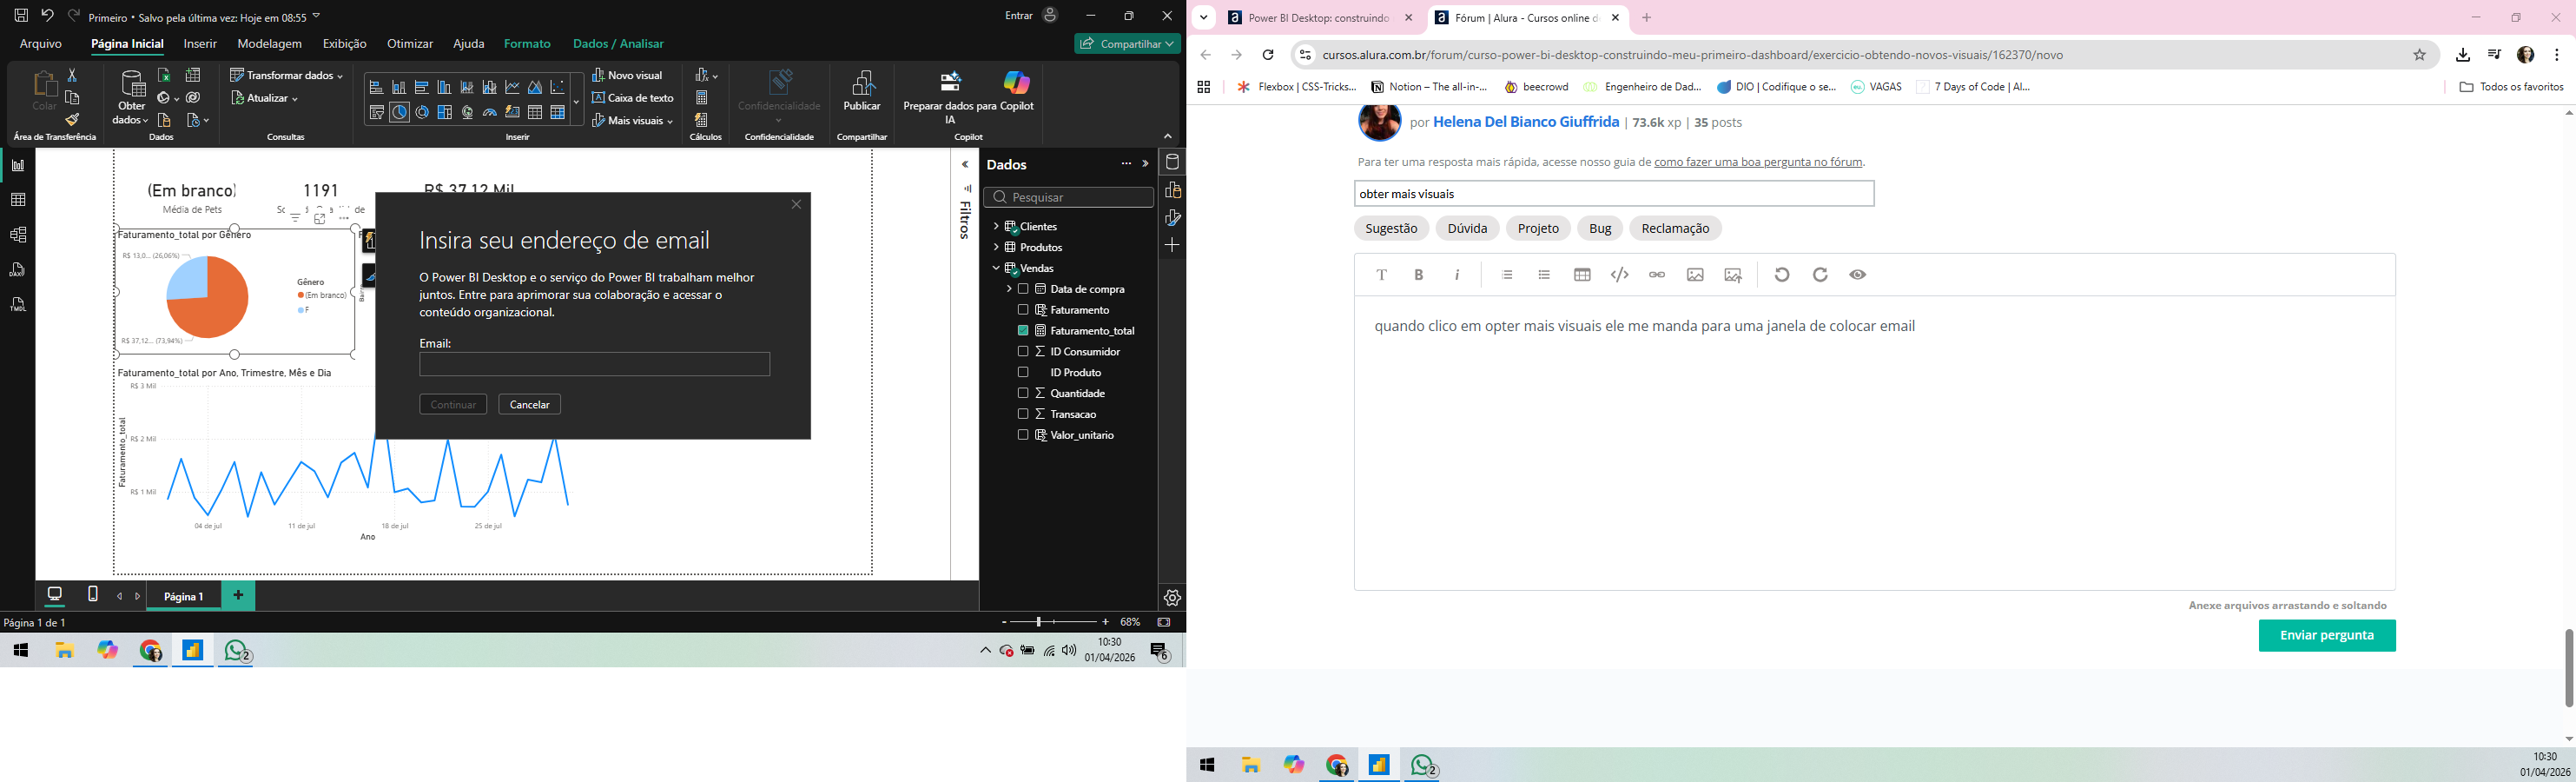Insert the gauge visual from the ribbon gallery

tap(490, 112)
